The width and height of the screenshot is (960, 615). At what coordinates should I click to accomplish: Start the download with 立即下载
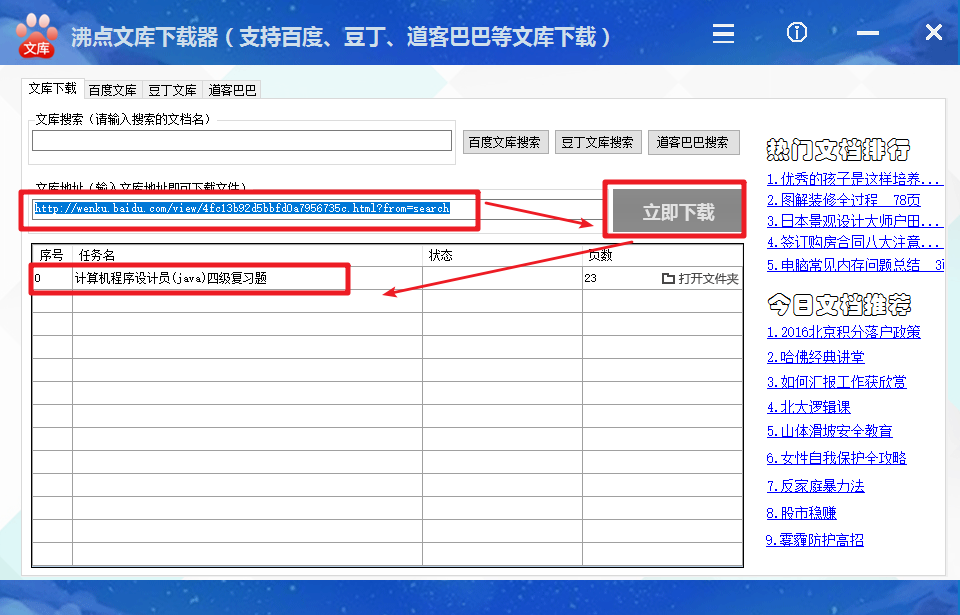click(x=678, y=211)
